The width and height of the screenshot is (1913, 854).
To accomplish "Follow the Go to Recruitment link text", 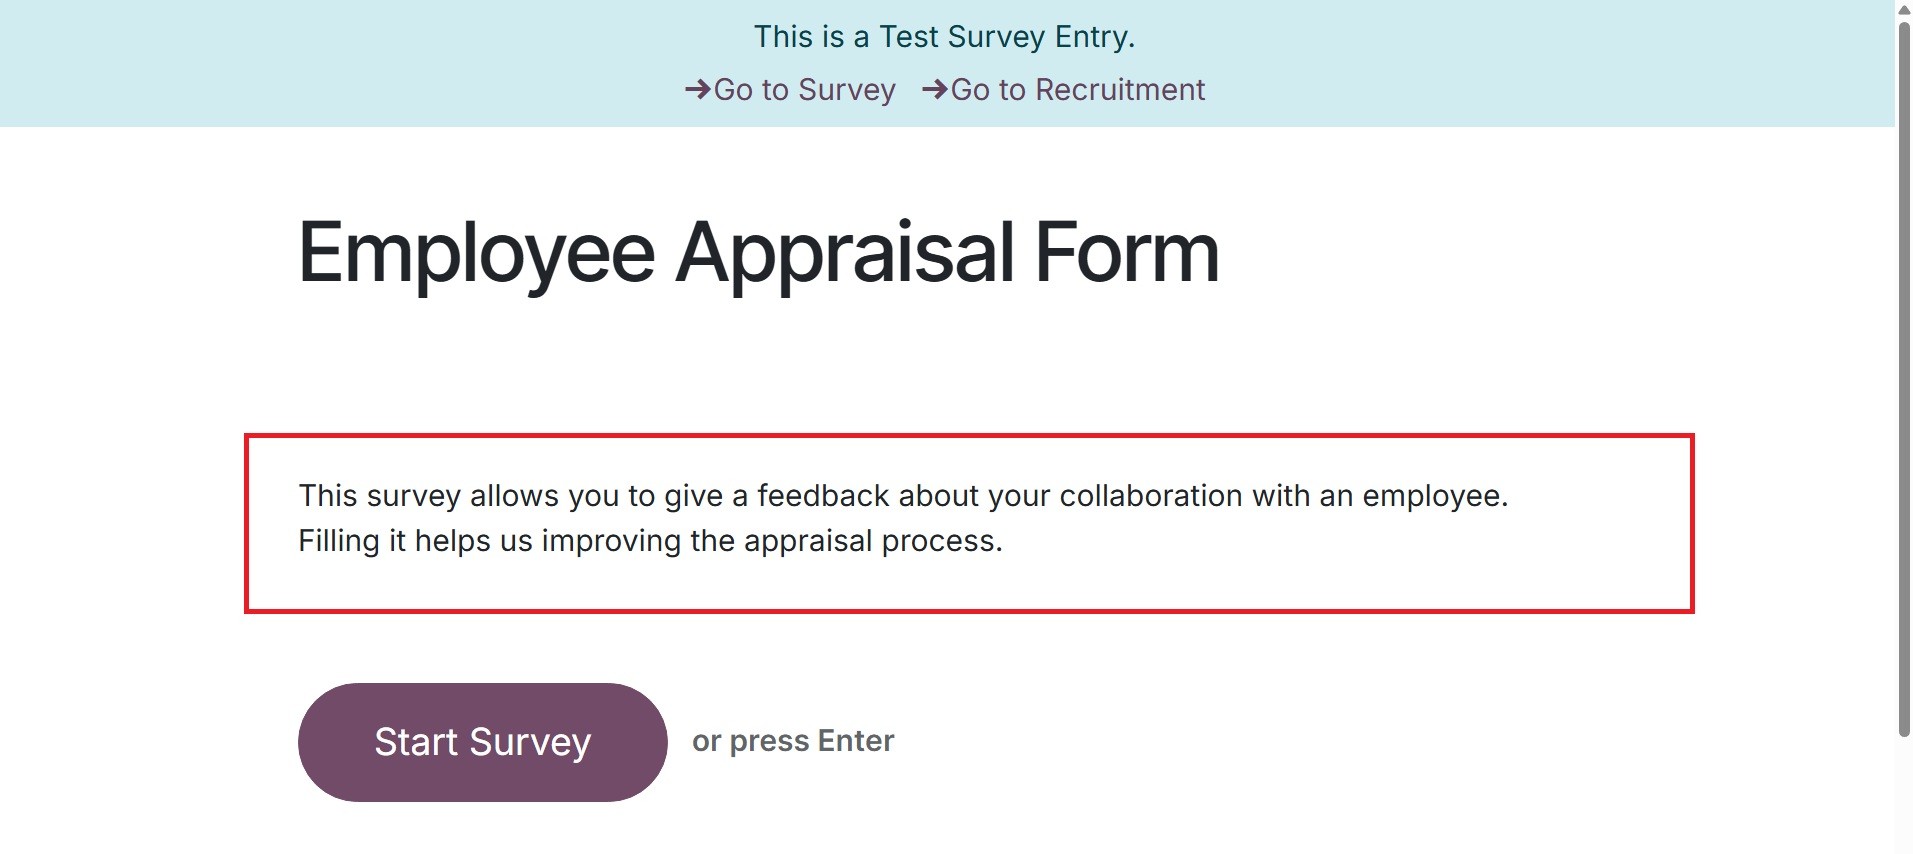I will pyautogui.click(x=1077, y=90).
